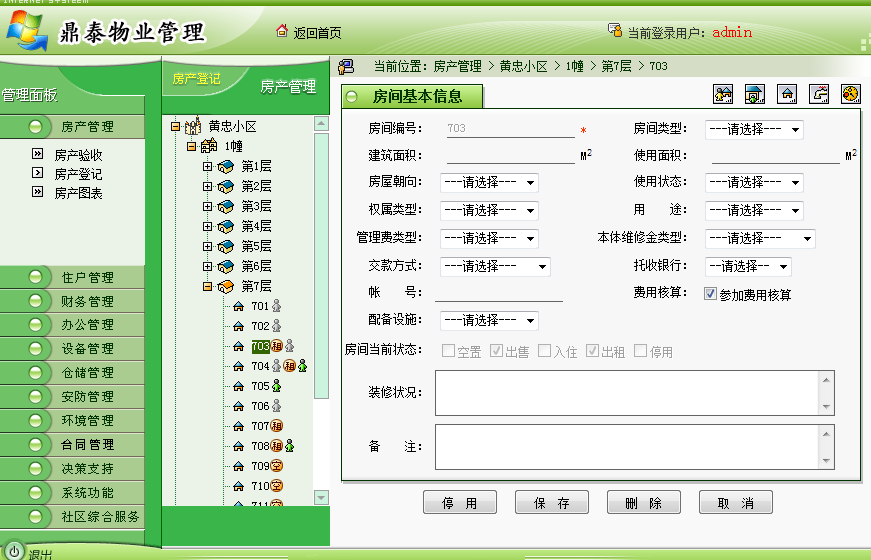Click the small house toolbar icon
The width and height of the screenshot is (871, 560).
pyautogui.click(x=787, y=94)
